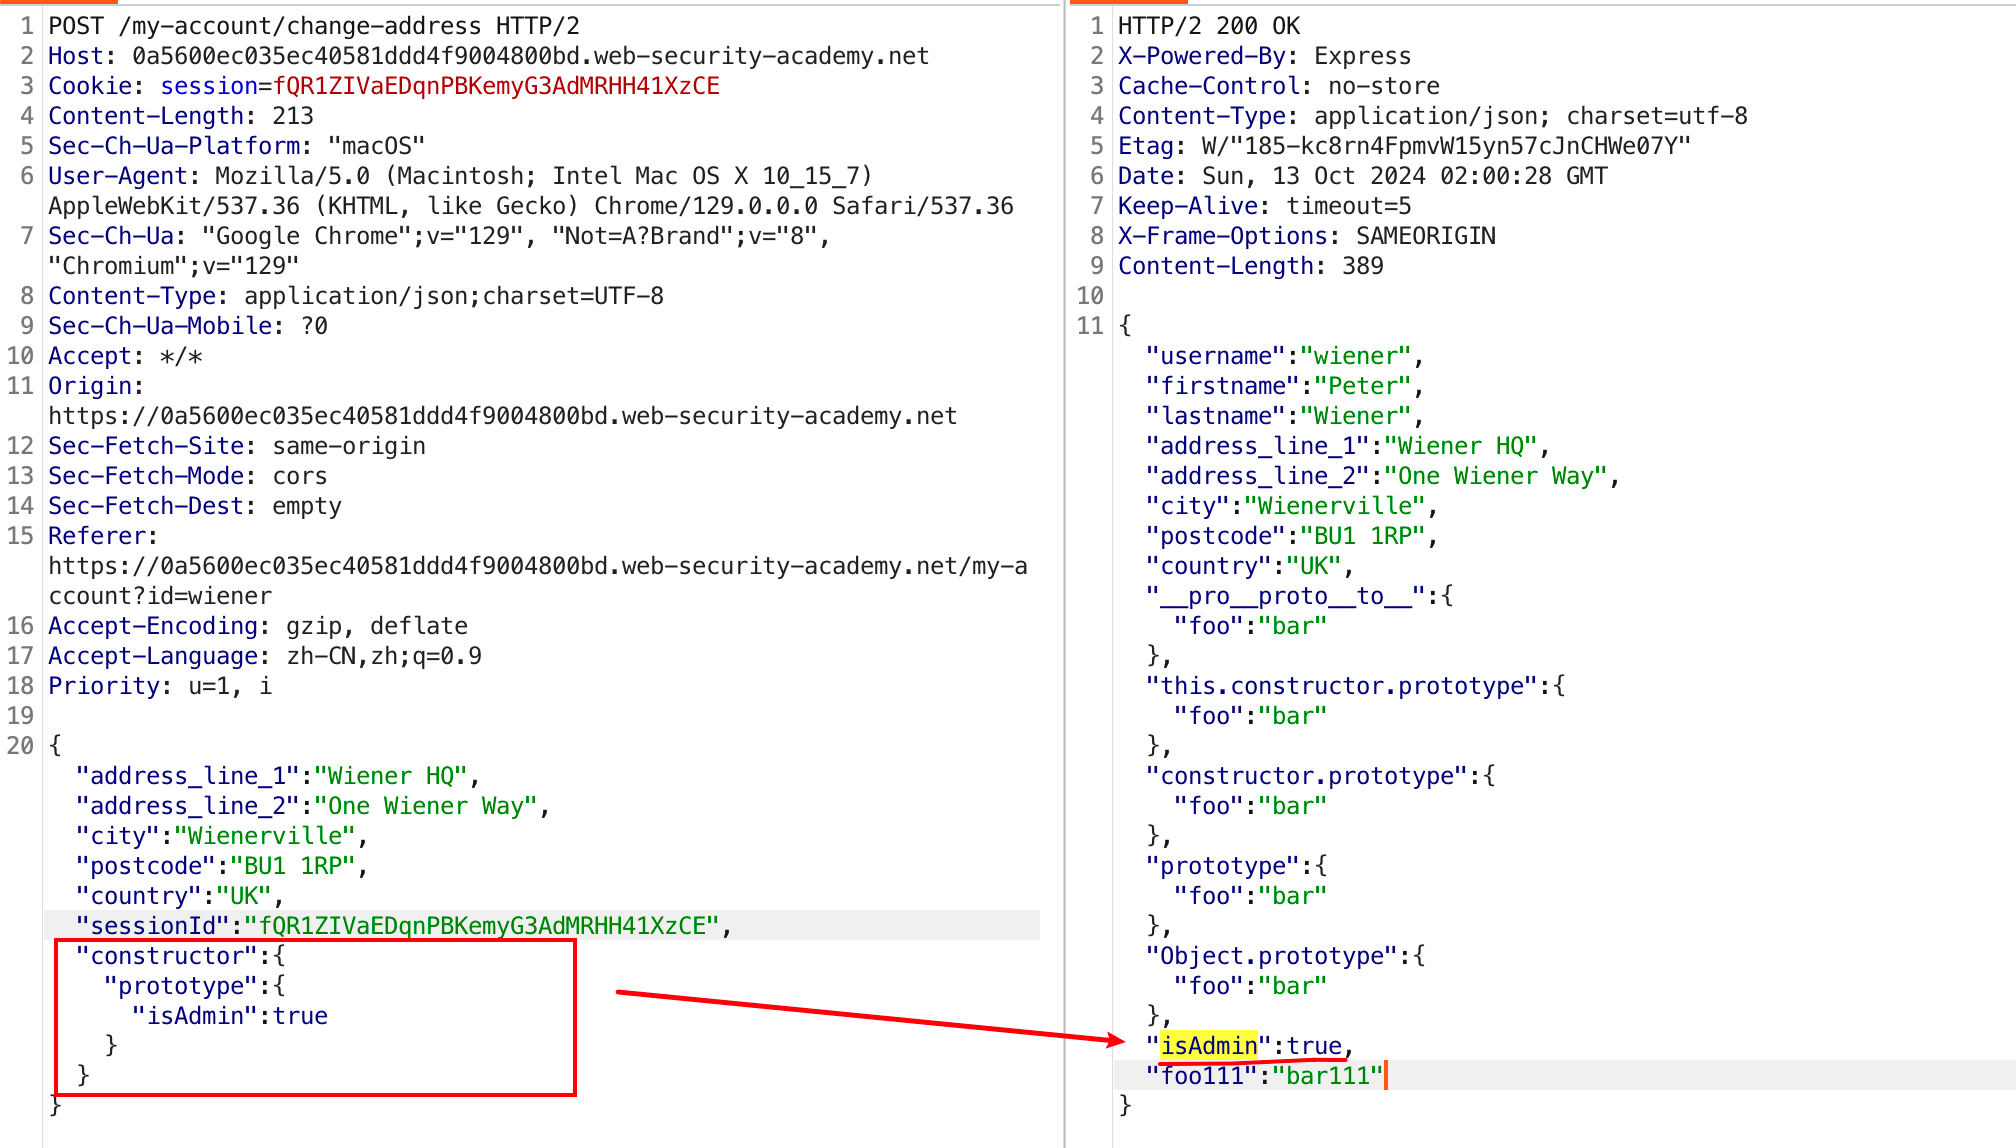Screen dimensions: 2016x1148
Task: Click the Etag header value in response
Action: [1445, 146]
